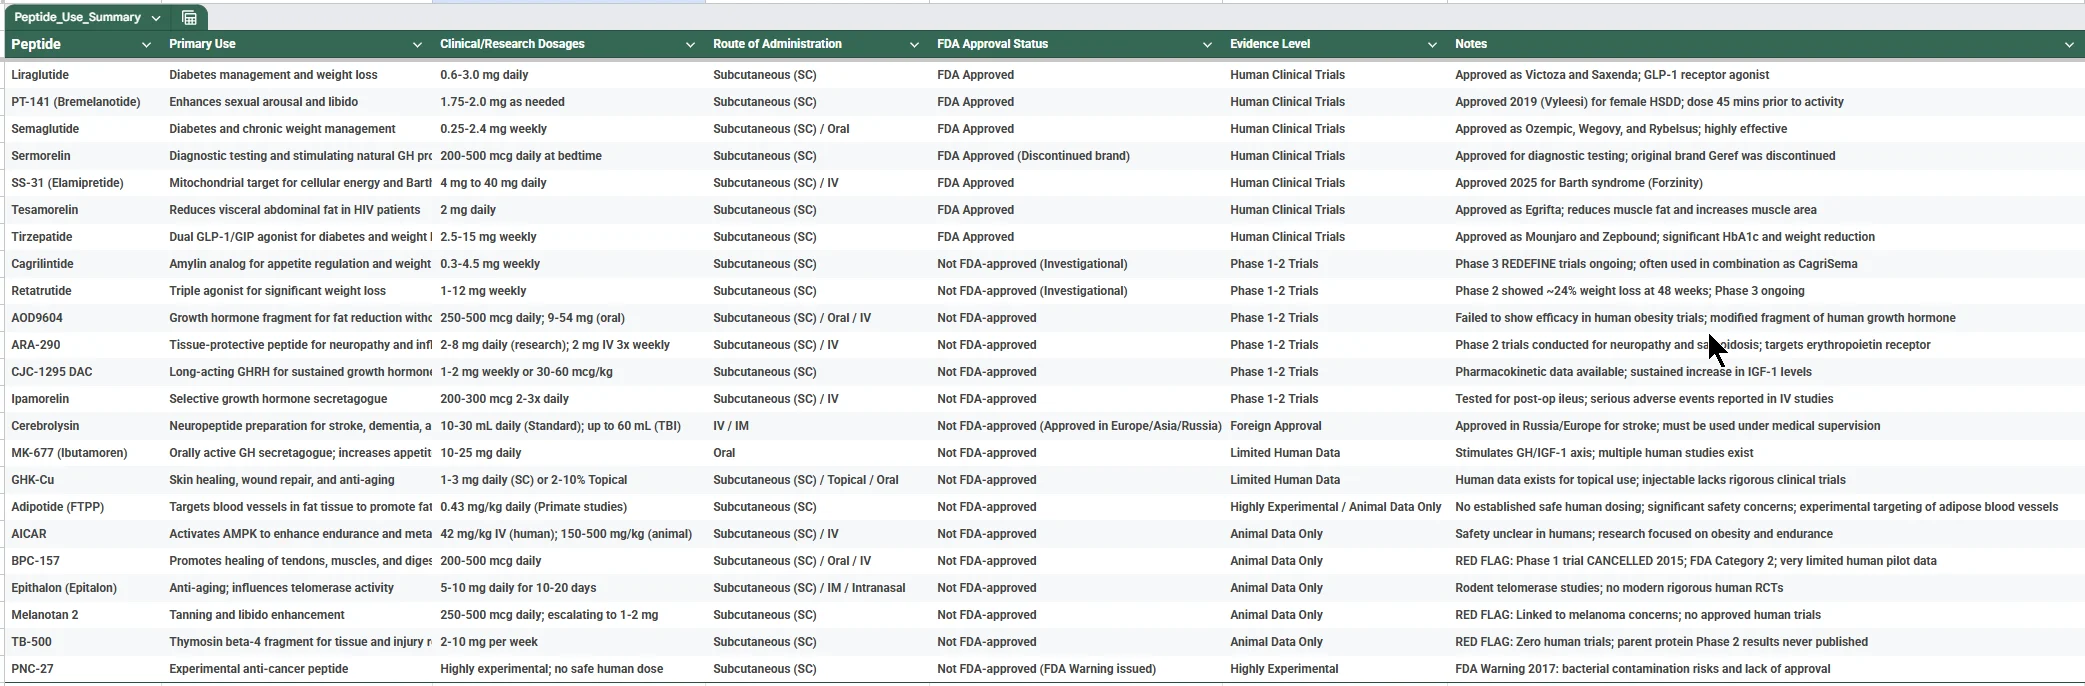Click the table view icon beside Peptide_Use_Summary
The width and height of the screenshot is (2085, 686).
point(189,18)
